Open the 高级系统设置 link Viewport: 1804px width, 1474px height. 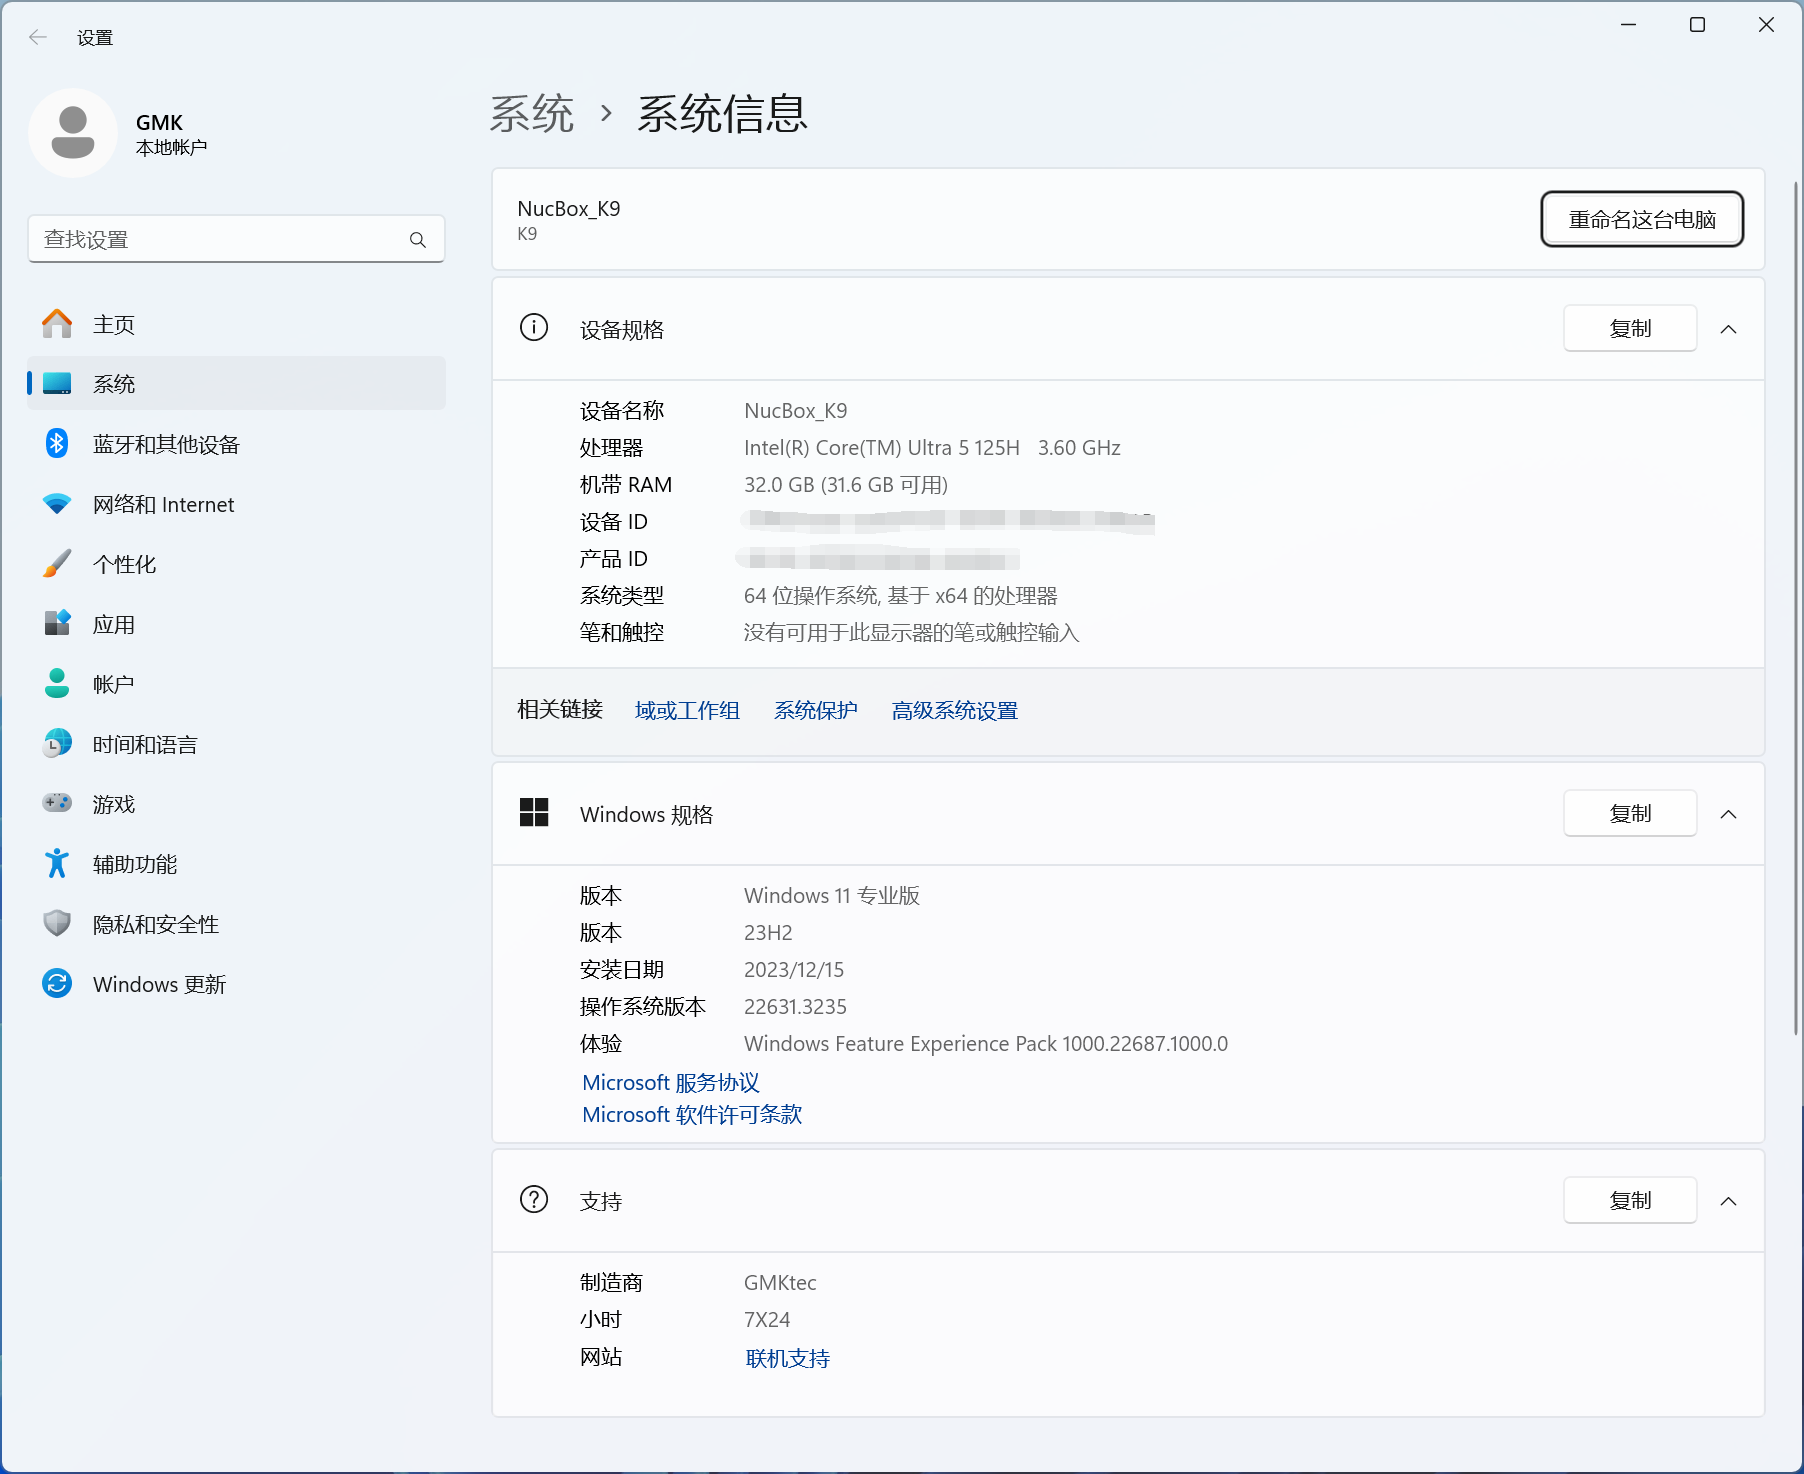click(x=954, y=711)
